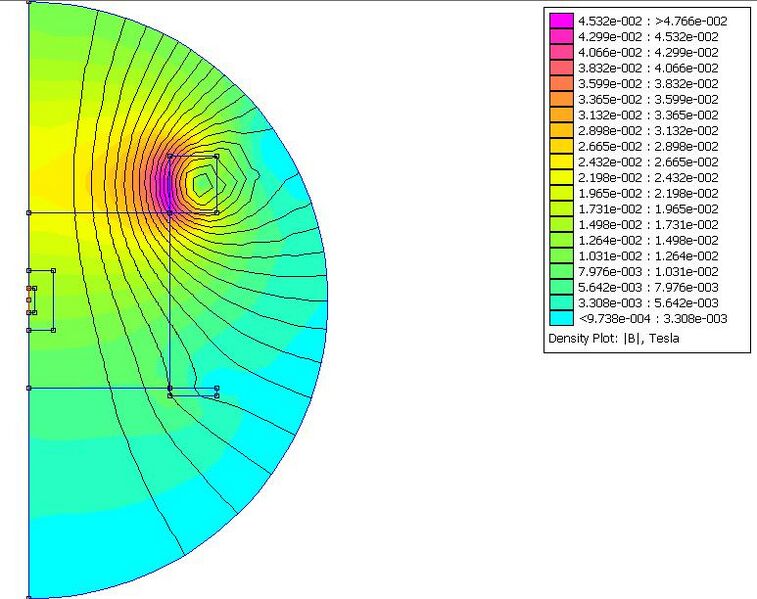
Task: Click the magenta swatch for 4.532e-002 range
Action: [x=560, y=20]
